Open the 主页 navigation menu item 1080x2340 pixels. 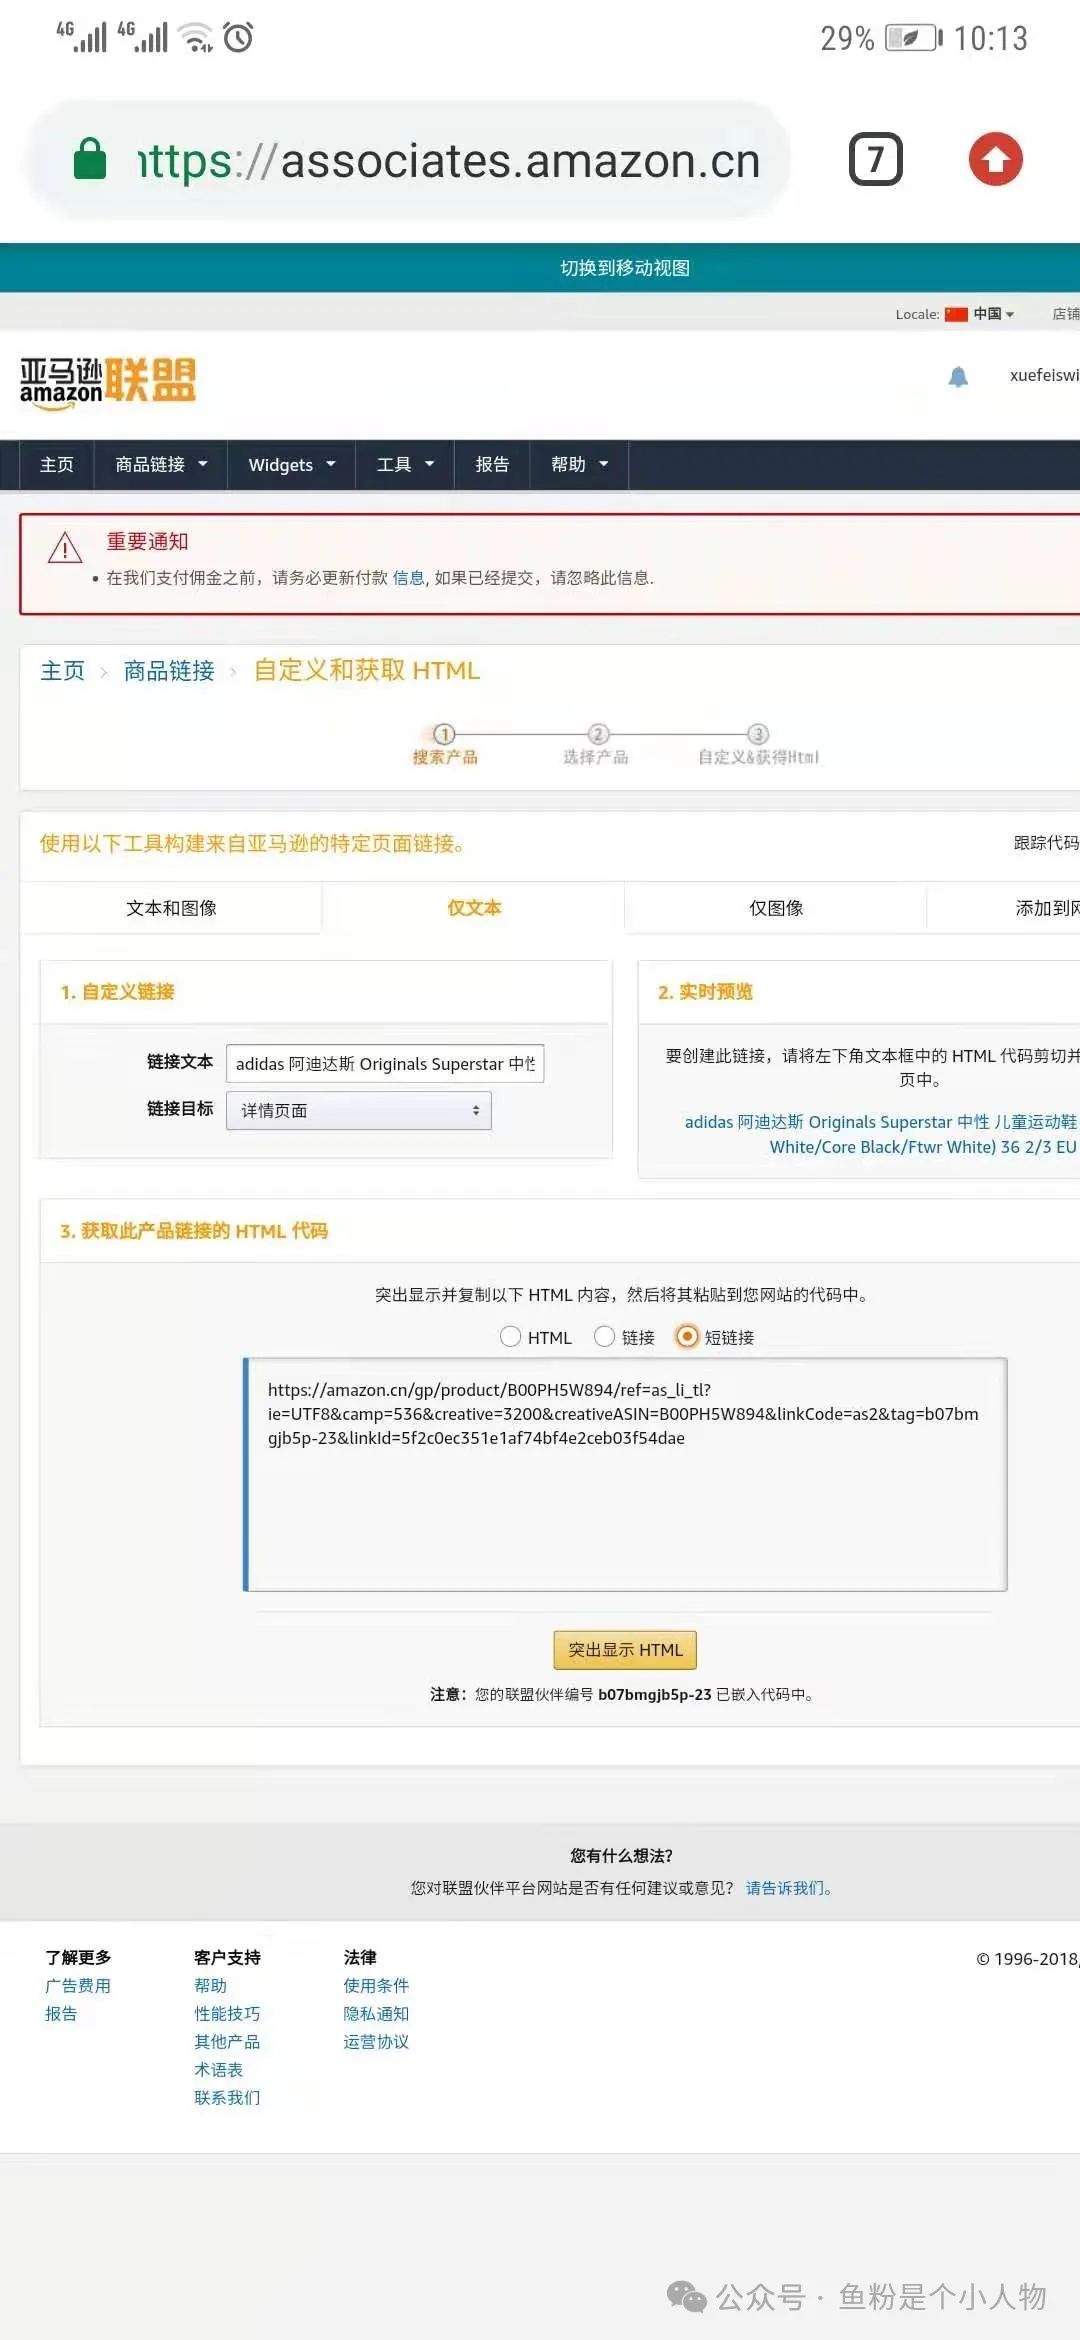pyautogui.click(x=57, y=465)
